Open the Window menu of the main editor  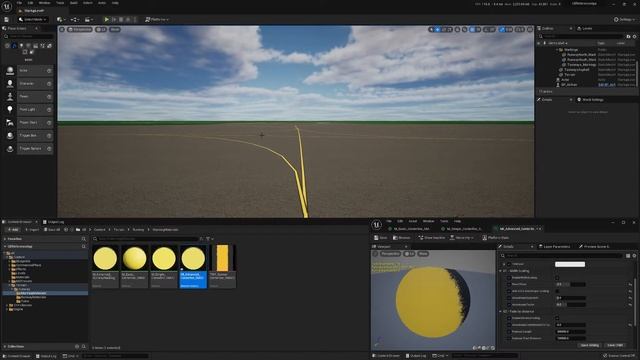click(x=44, y=3)
